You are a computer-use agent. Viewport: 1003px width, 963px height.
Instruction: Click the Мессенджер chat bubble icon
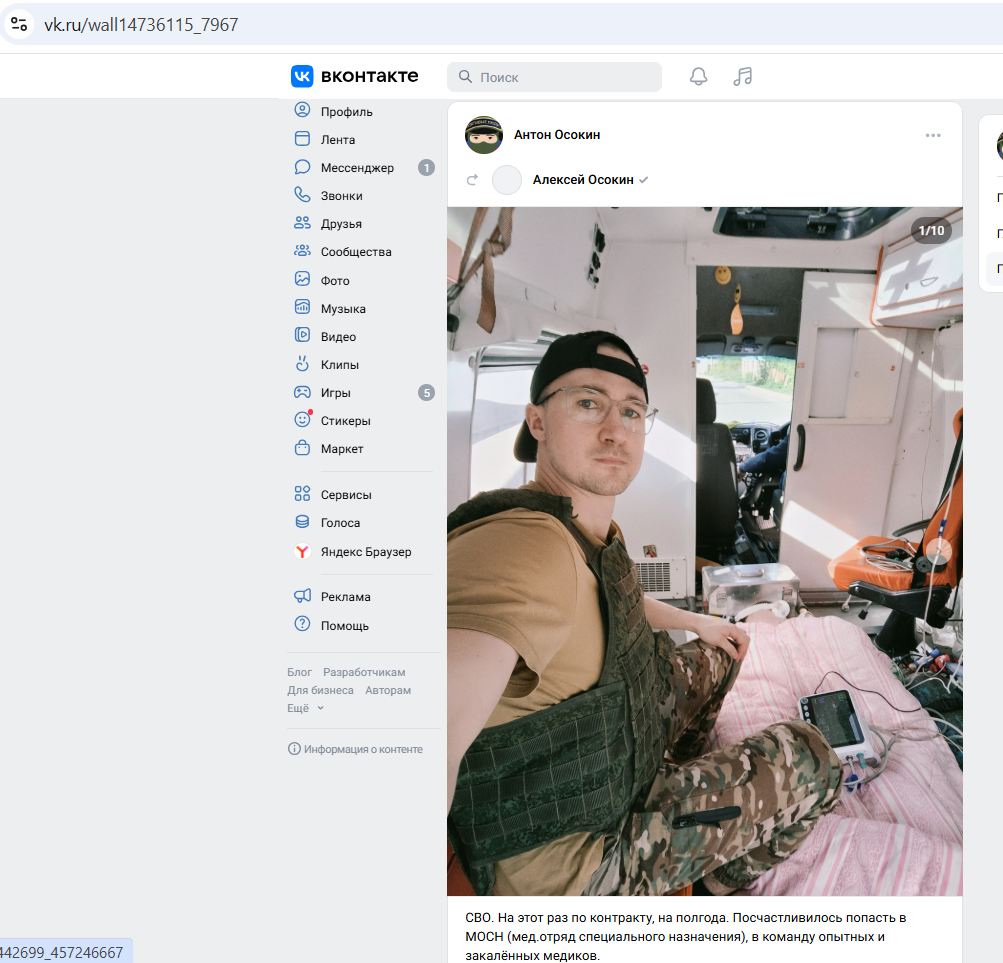[x=302, y=167]
